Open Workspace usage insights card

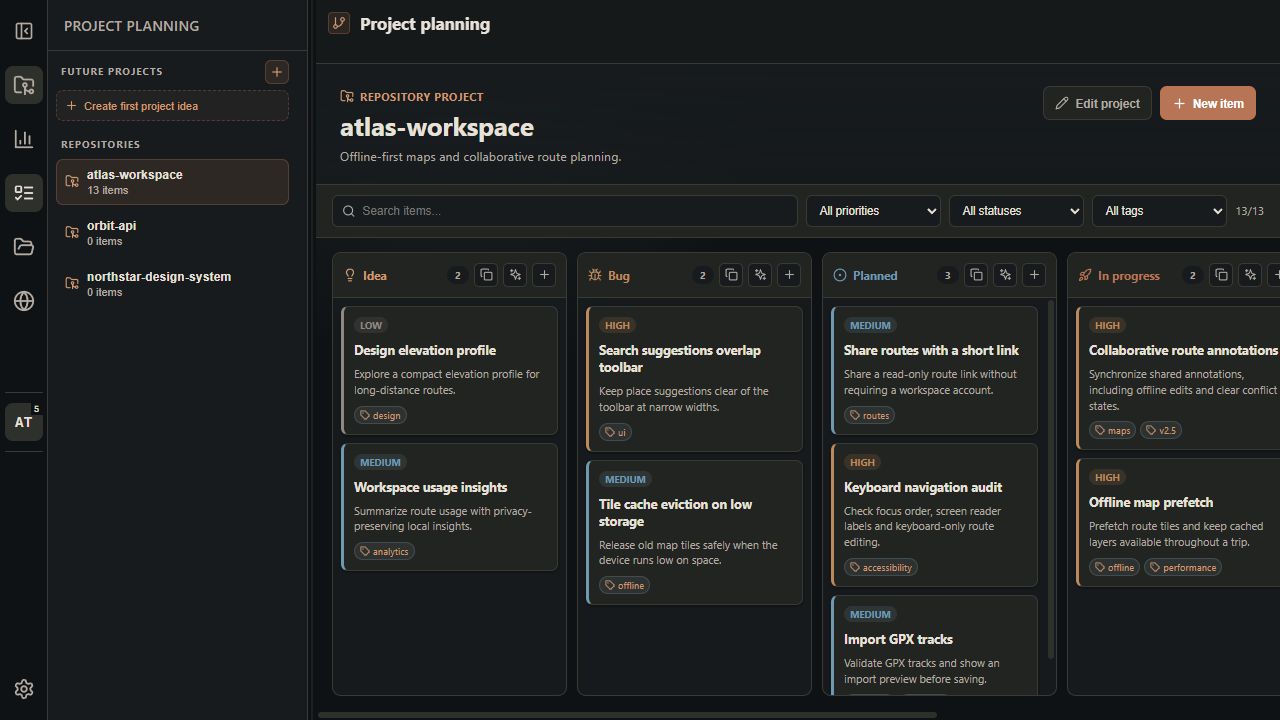(449, 507)
